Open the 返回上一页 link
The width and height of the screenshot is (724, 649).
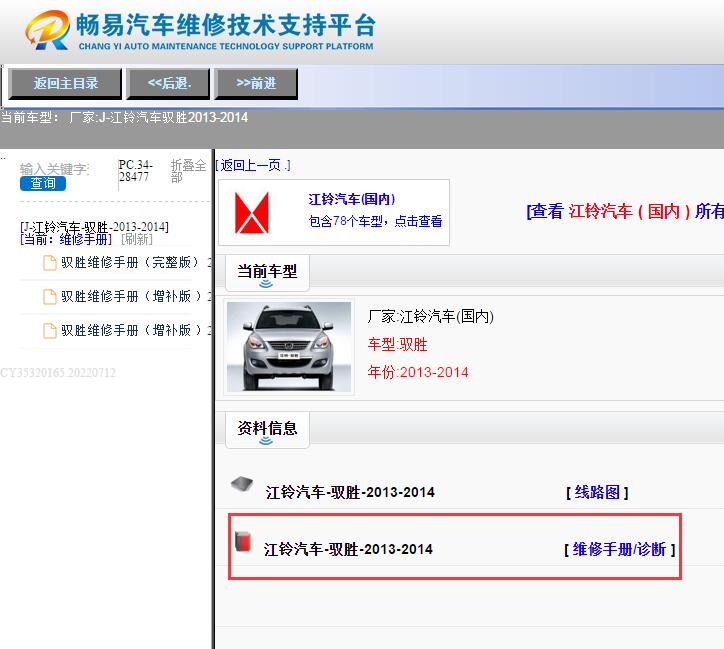coord(253,165)
